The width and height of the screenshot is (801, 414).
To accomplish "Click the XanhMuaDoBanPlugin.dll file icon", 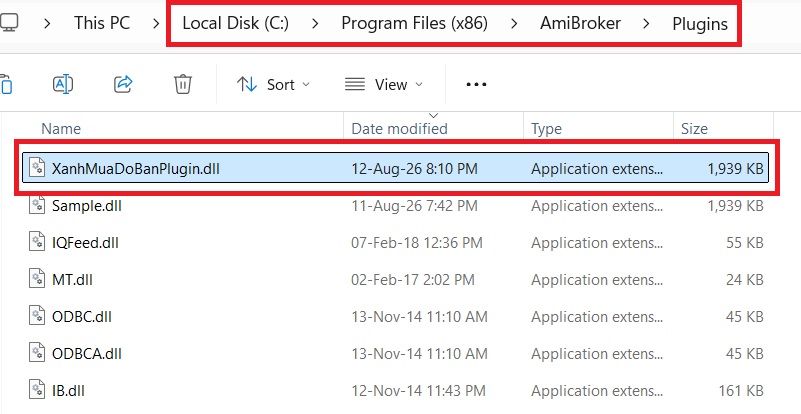I will click(37, 168).
